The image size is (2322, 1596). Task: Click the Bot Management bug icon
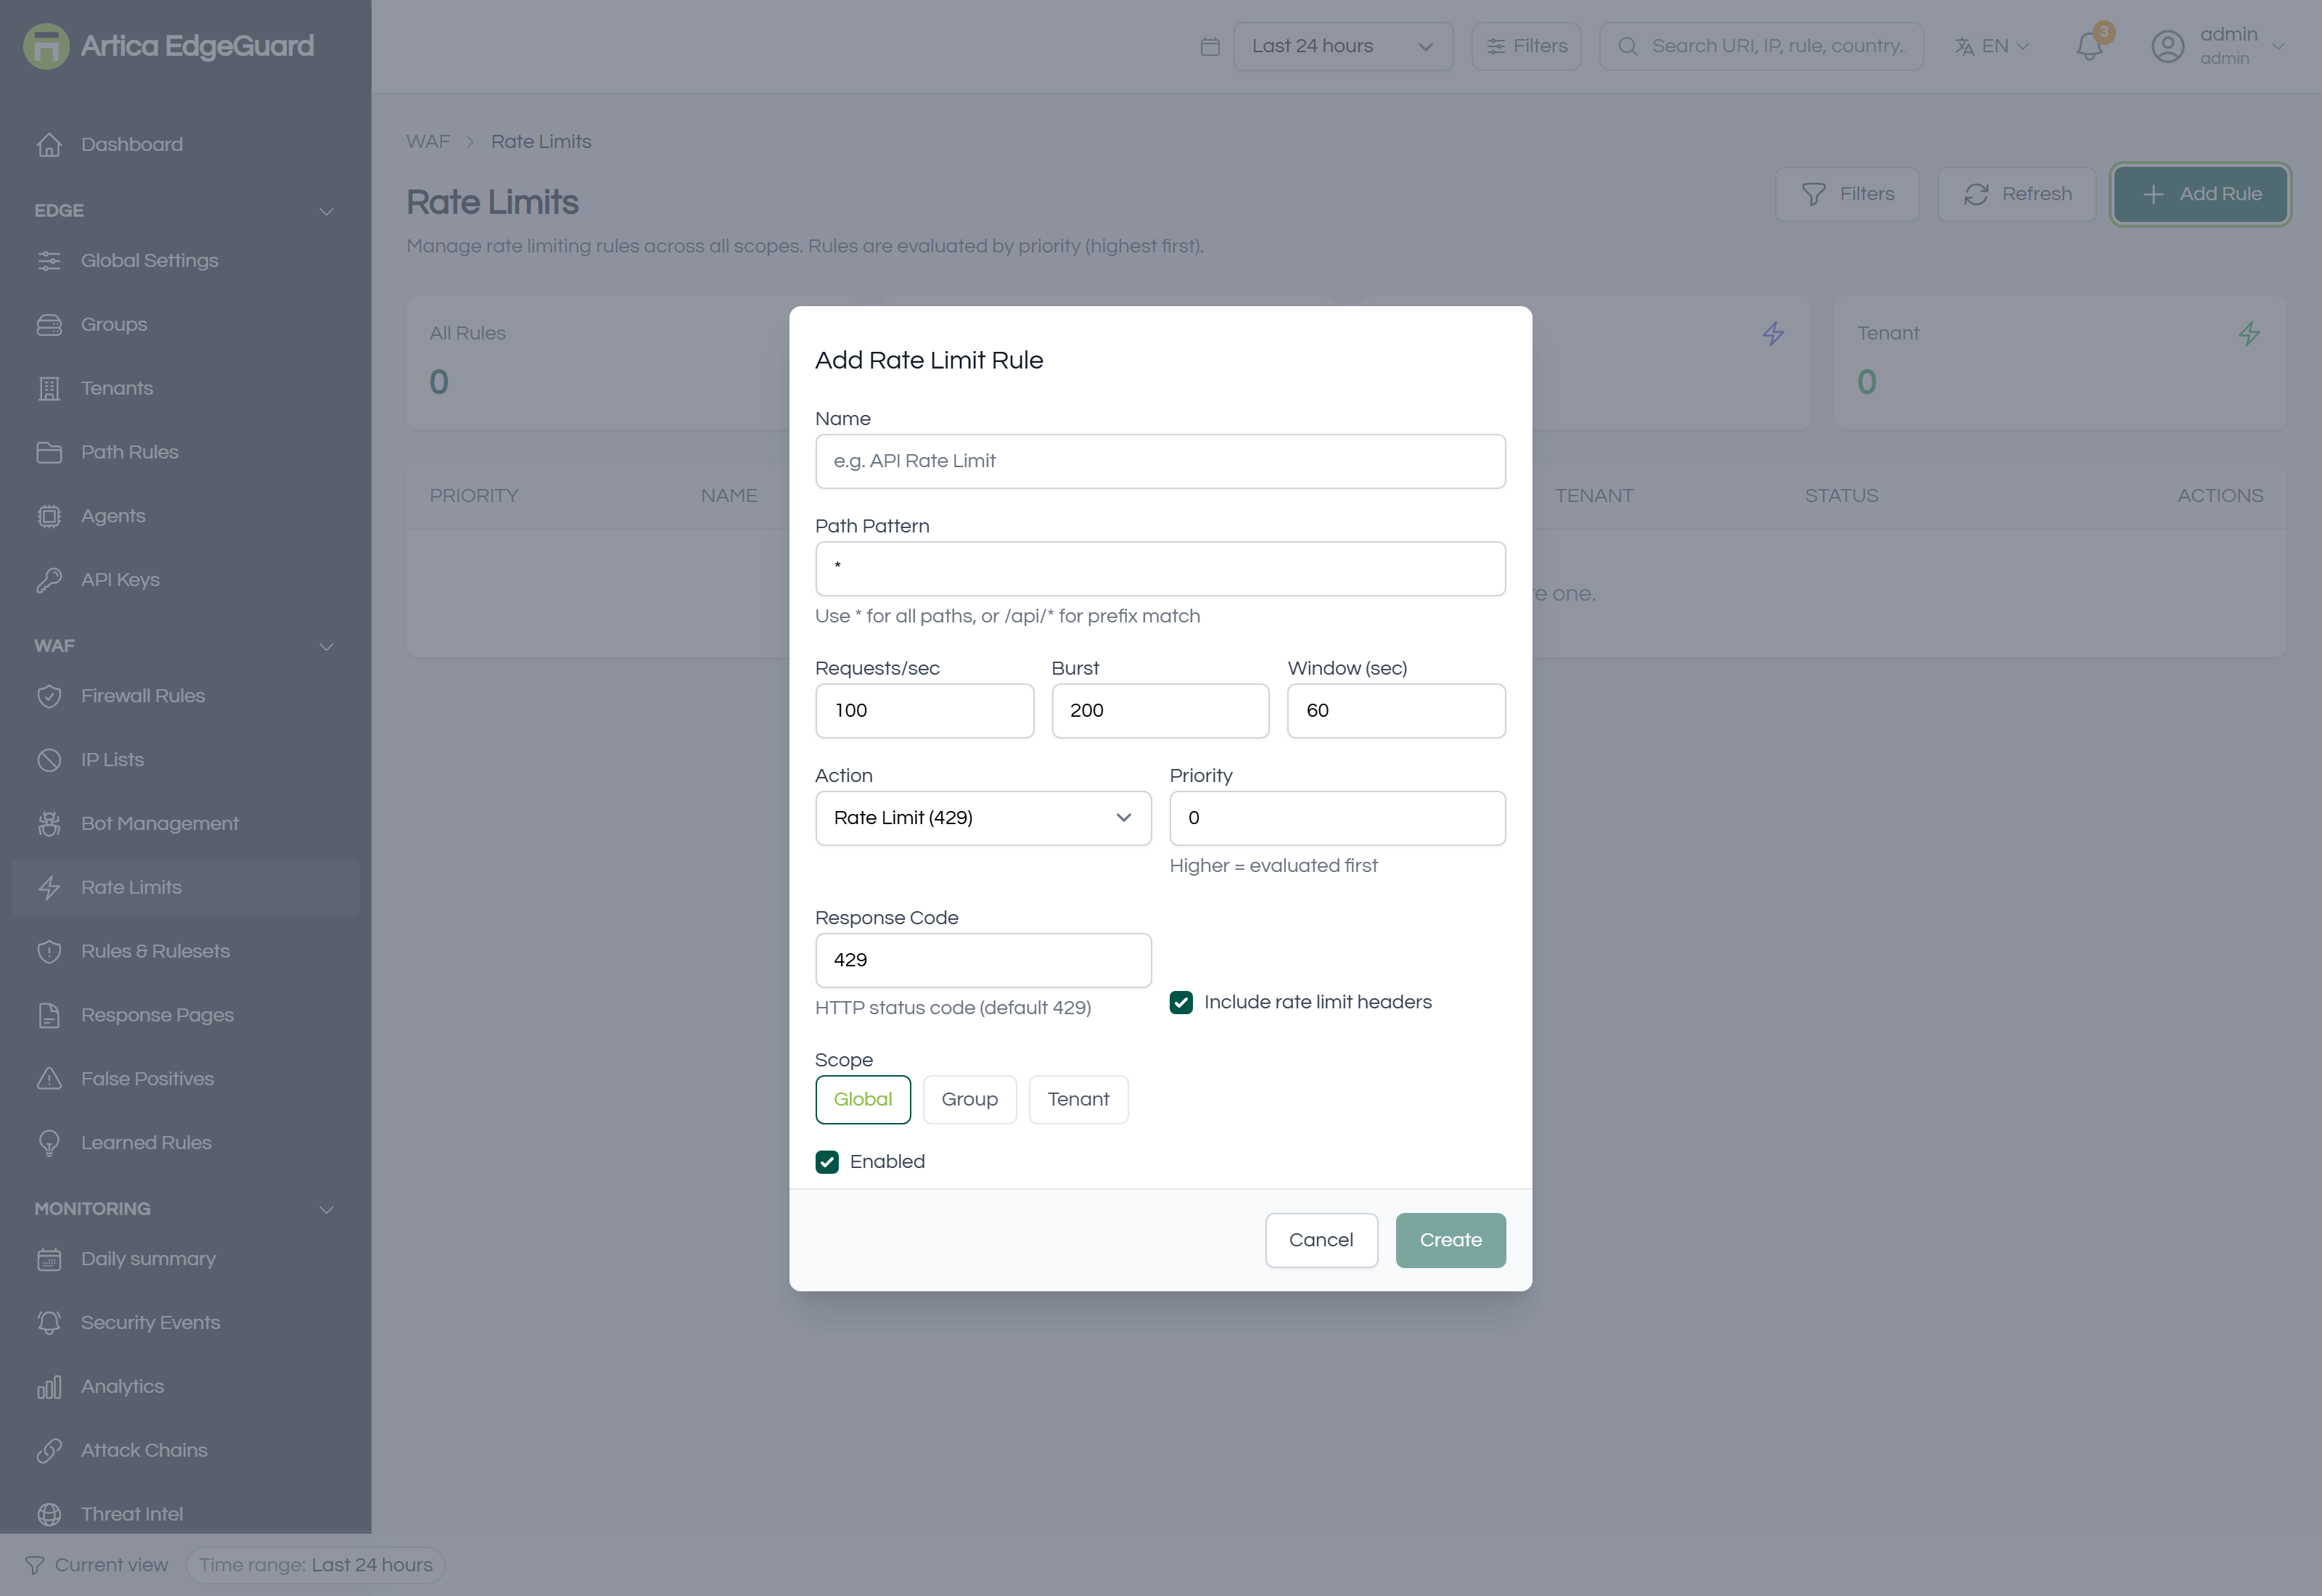49,824
